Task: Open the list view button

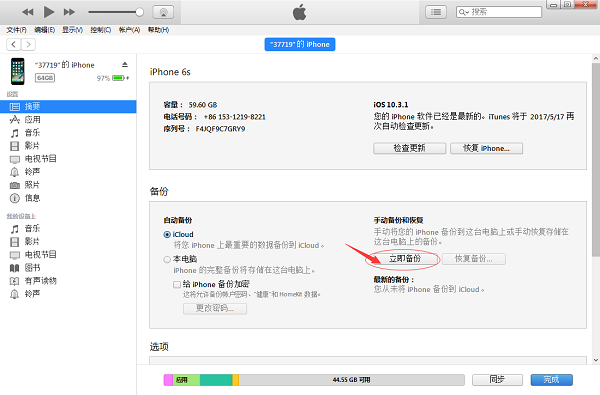Action: coord(436,12)
